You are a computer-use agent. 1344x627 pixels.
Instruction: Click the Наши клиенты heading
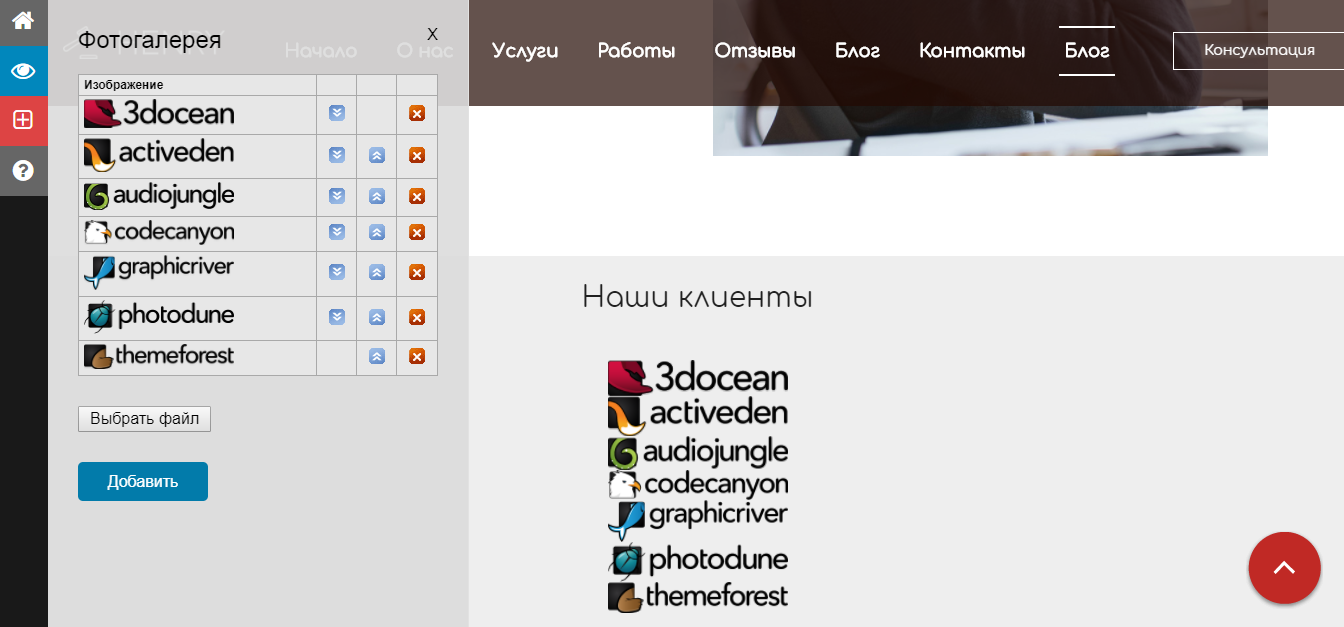tap(697, 297)
